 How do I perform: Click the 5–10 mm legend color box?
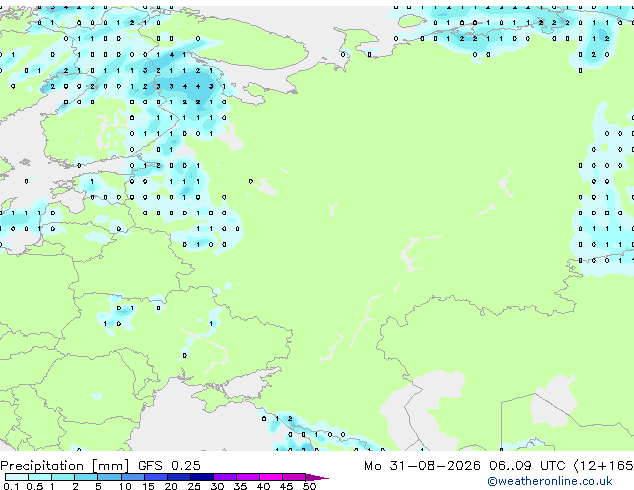pyautogui.click(x=109, y=477)
